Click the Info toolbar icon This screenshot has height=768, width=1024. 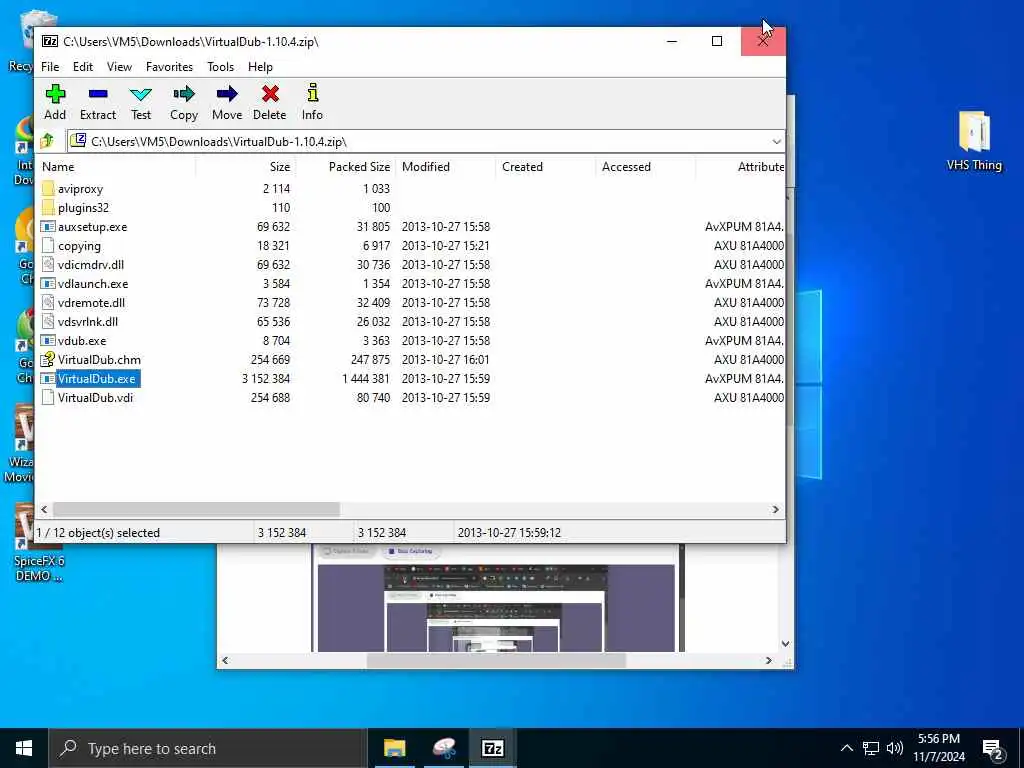[312, 93]
